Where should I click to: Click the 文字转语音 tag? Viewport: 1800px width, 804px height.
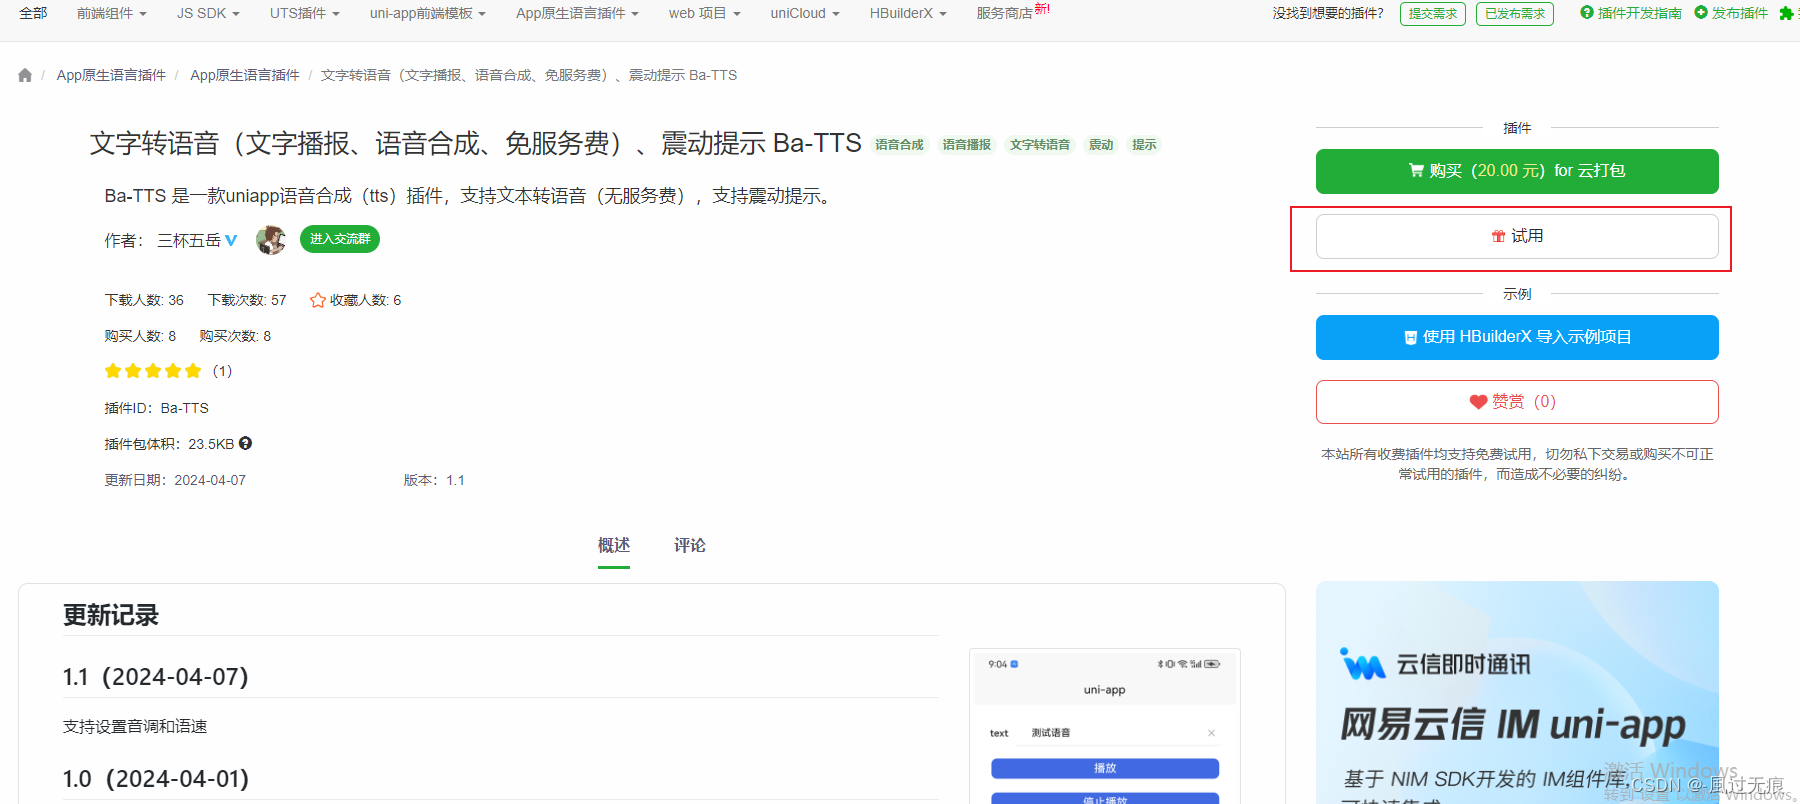click(1040, 145)
